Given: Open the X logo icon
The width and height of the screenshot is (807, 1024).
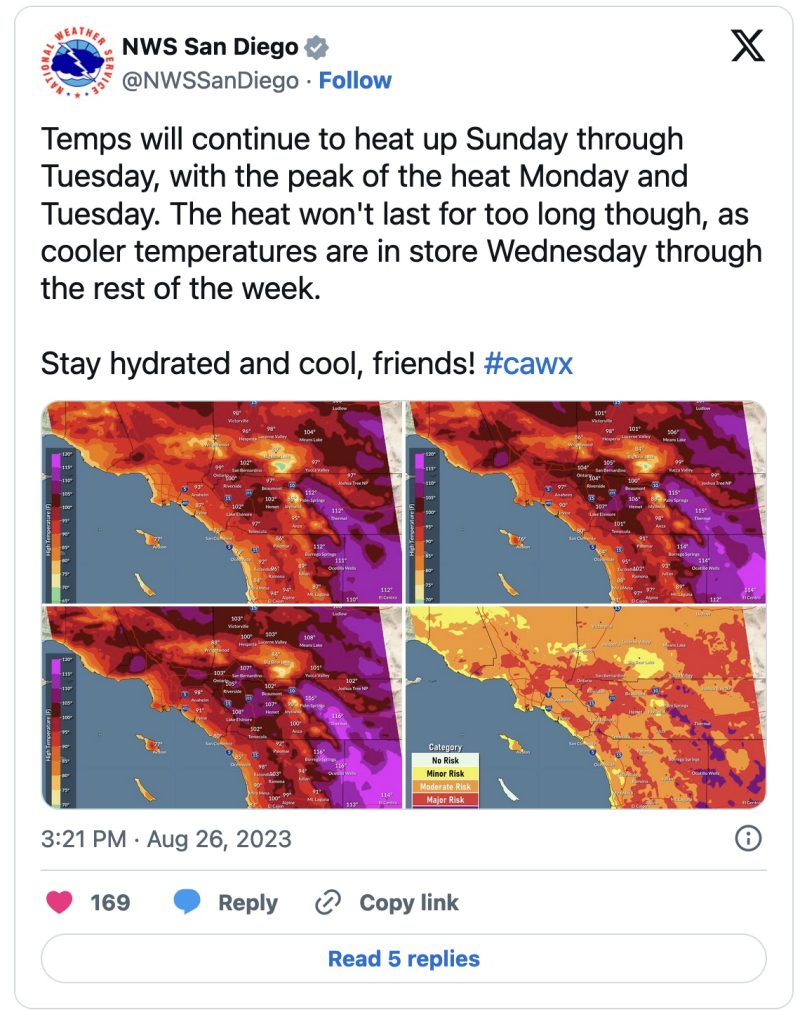Looking at the screenshot, I should coord(748,46).
